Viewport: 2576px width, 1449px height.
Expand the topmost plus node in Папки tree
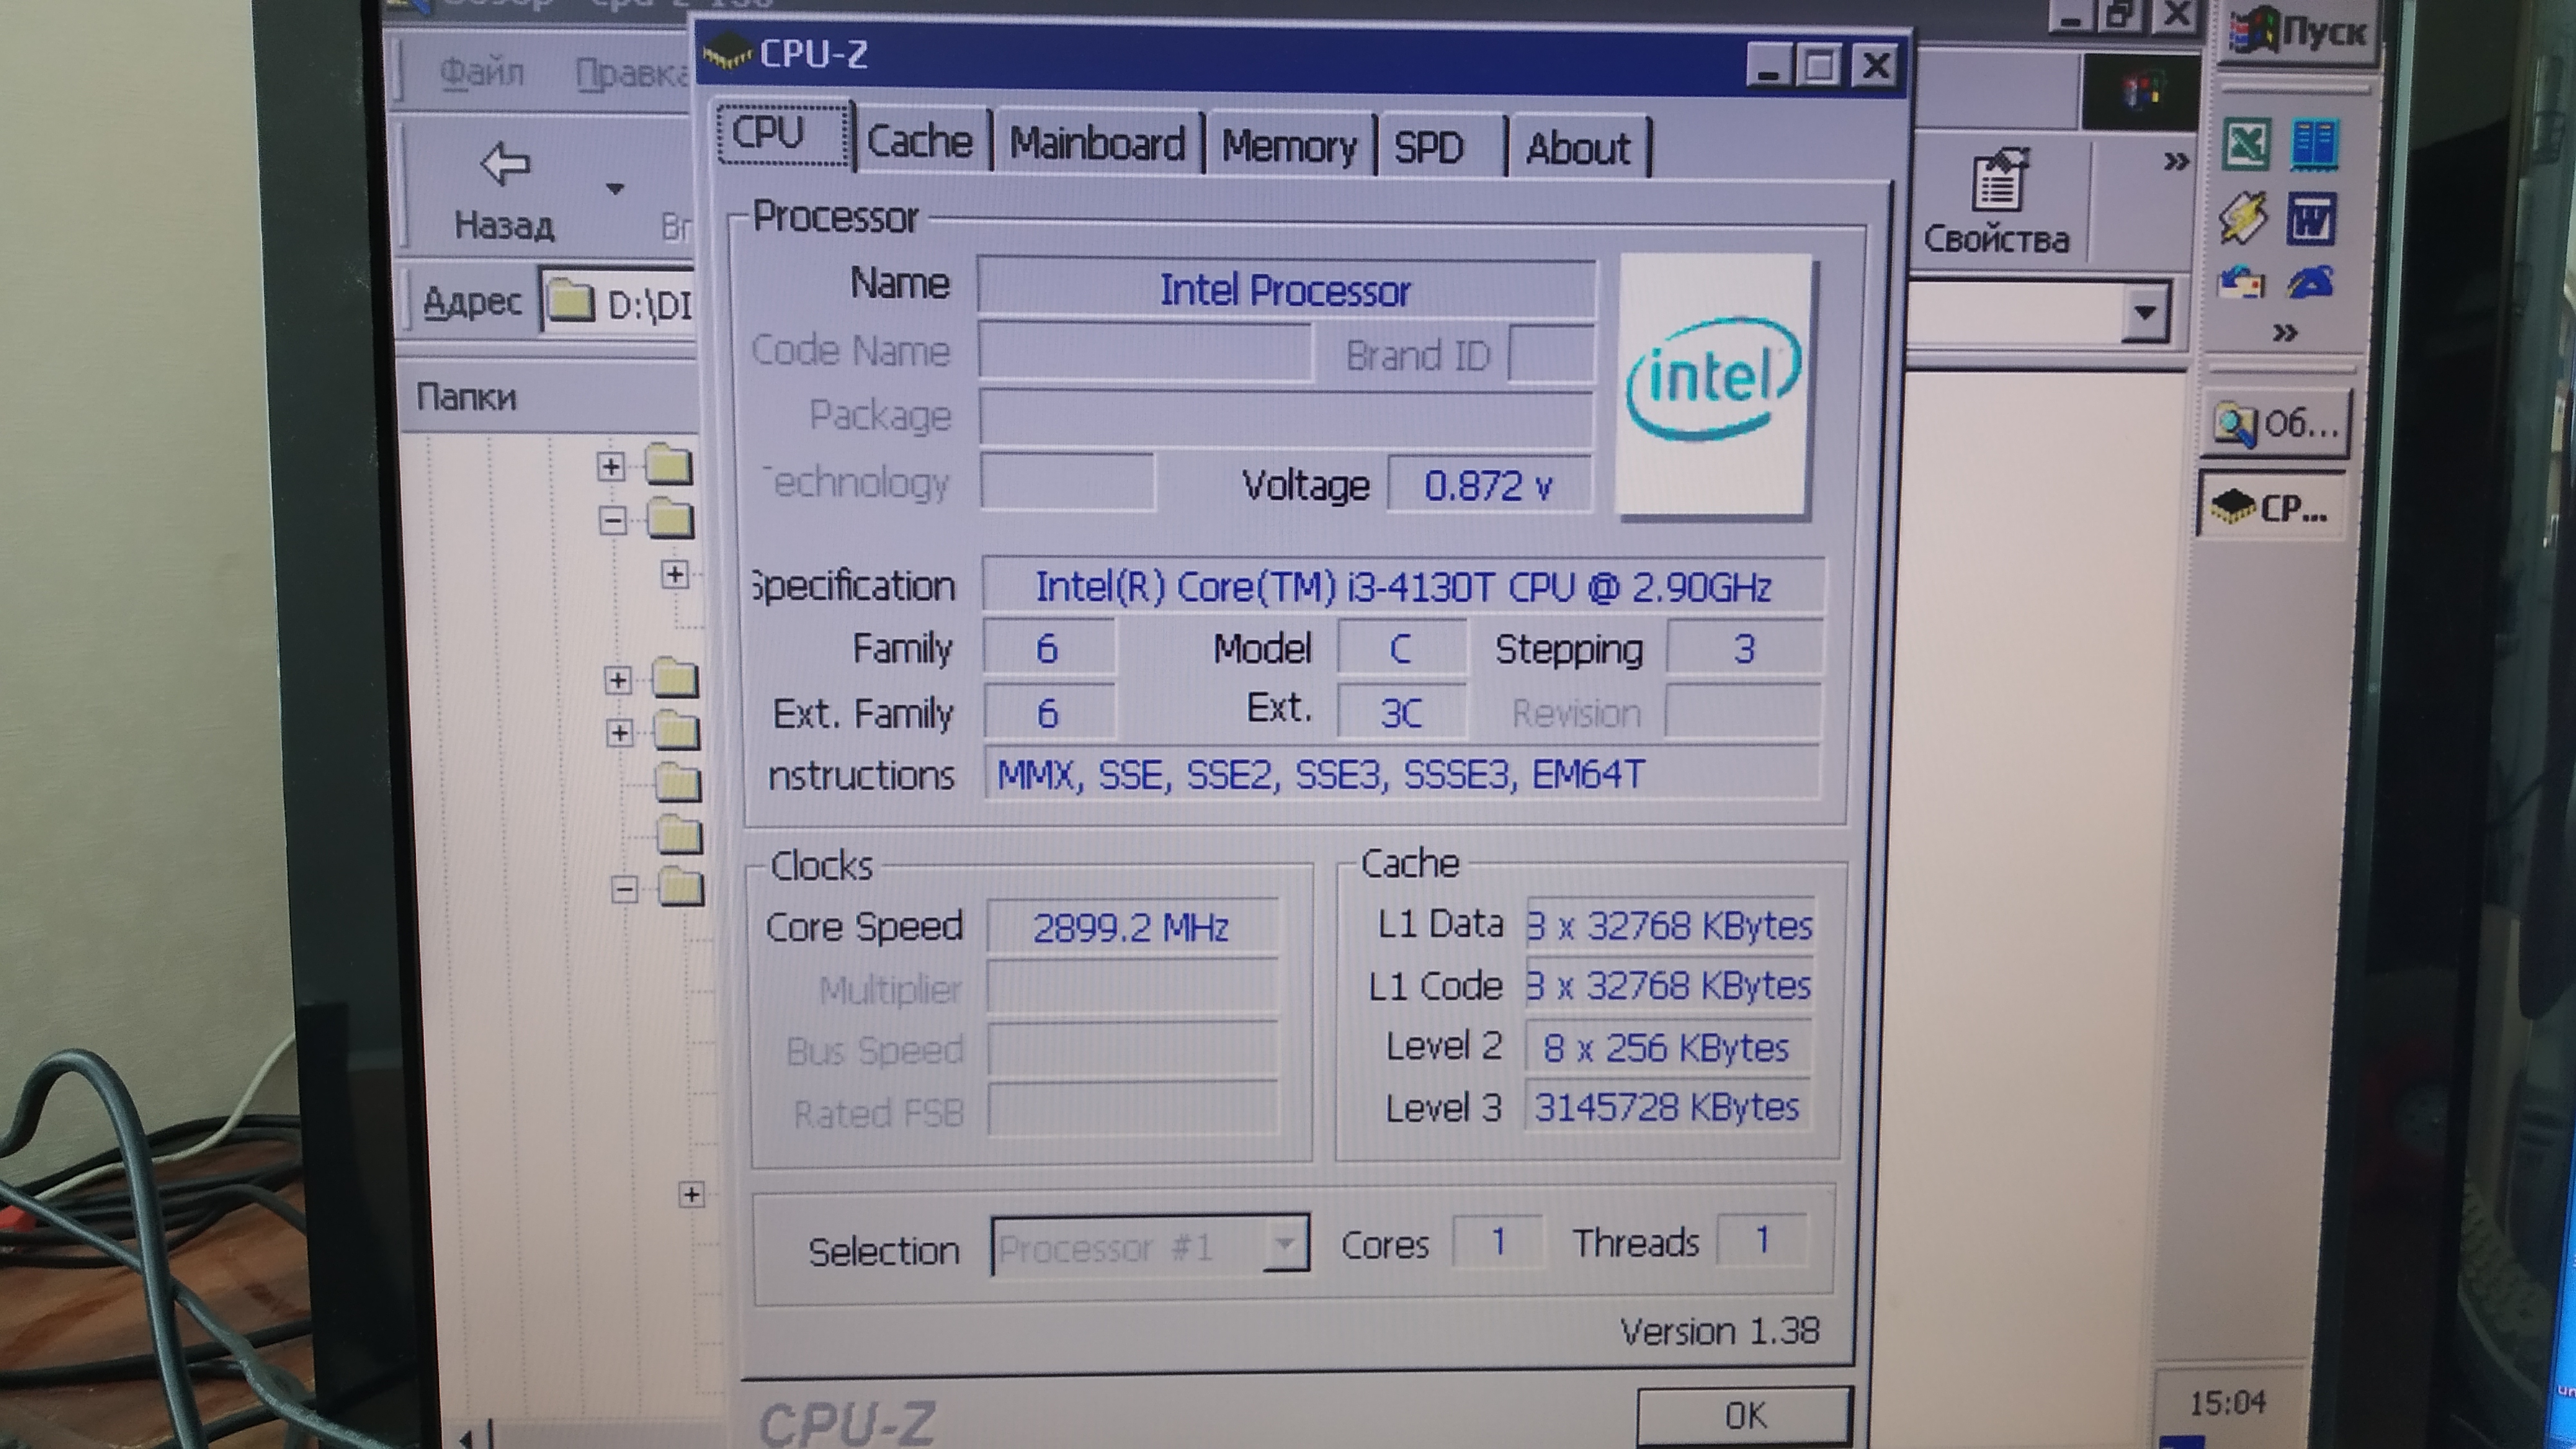click(x=610, y=466)
